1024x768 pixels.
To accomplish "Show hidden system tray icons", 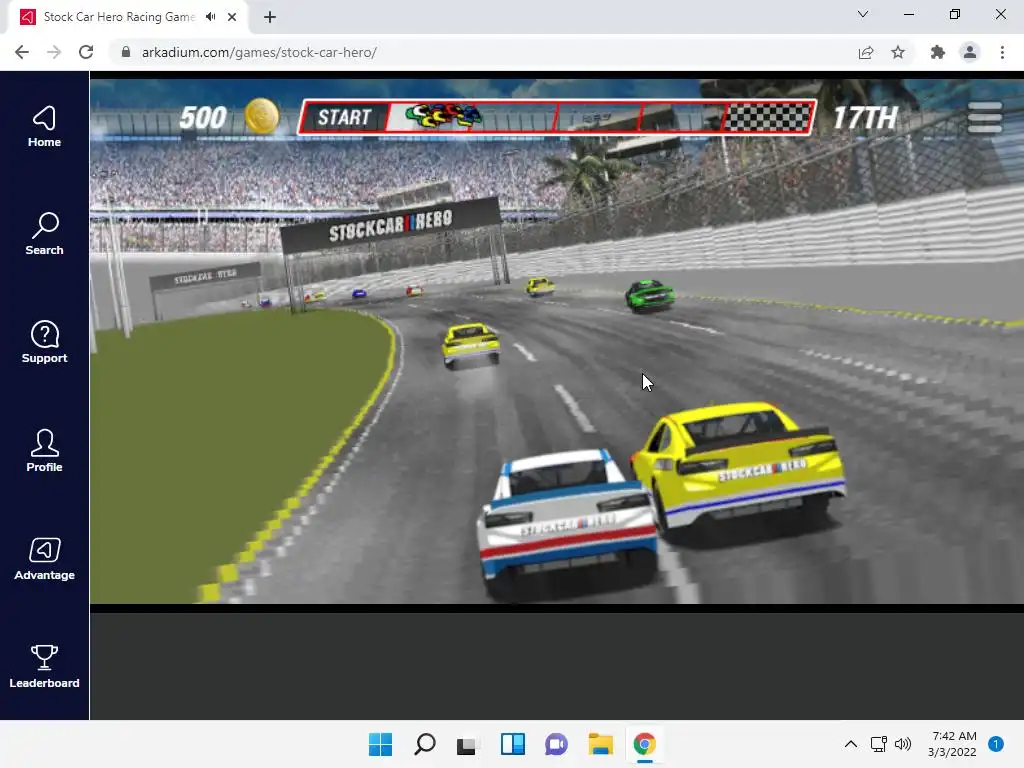I will tap(850, 744).
